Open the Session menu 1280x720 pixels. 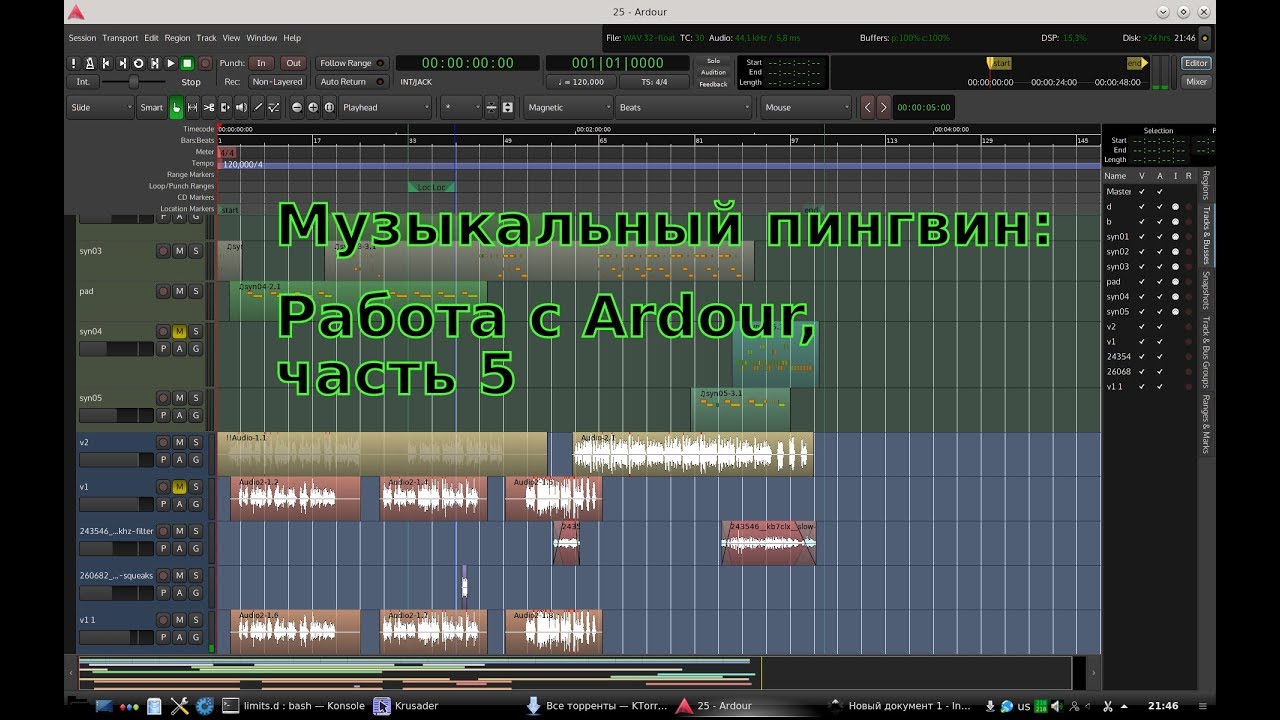point(82,38)
